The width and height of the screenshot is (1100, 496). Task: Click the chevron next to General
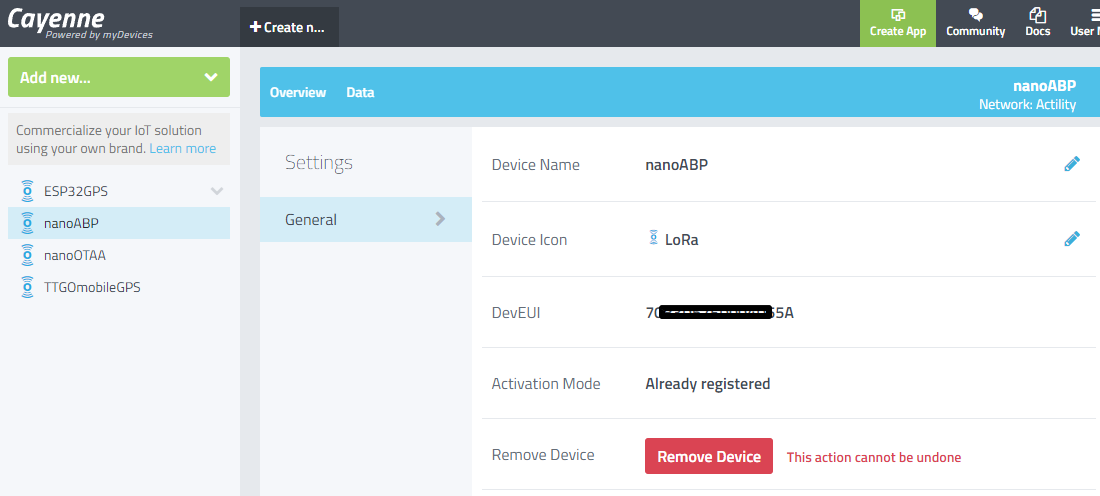pyautogui.click(x=441, y=219)
